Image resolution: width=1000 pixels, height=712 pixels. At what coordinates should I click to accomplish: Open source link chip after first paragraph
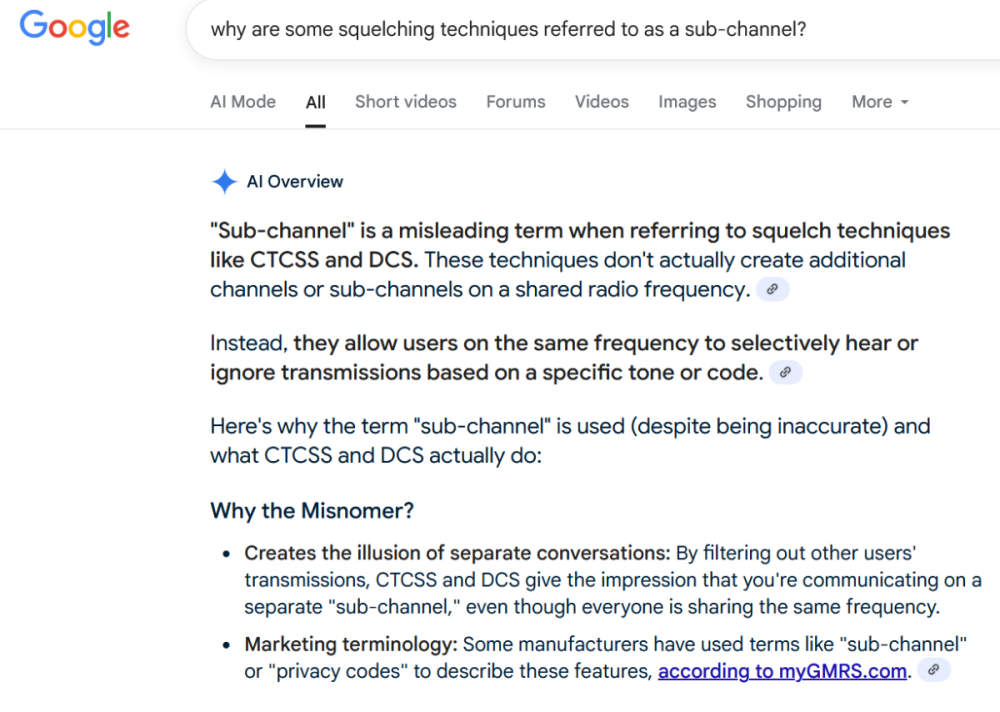tap(771, 290)
